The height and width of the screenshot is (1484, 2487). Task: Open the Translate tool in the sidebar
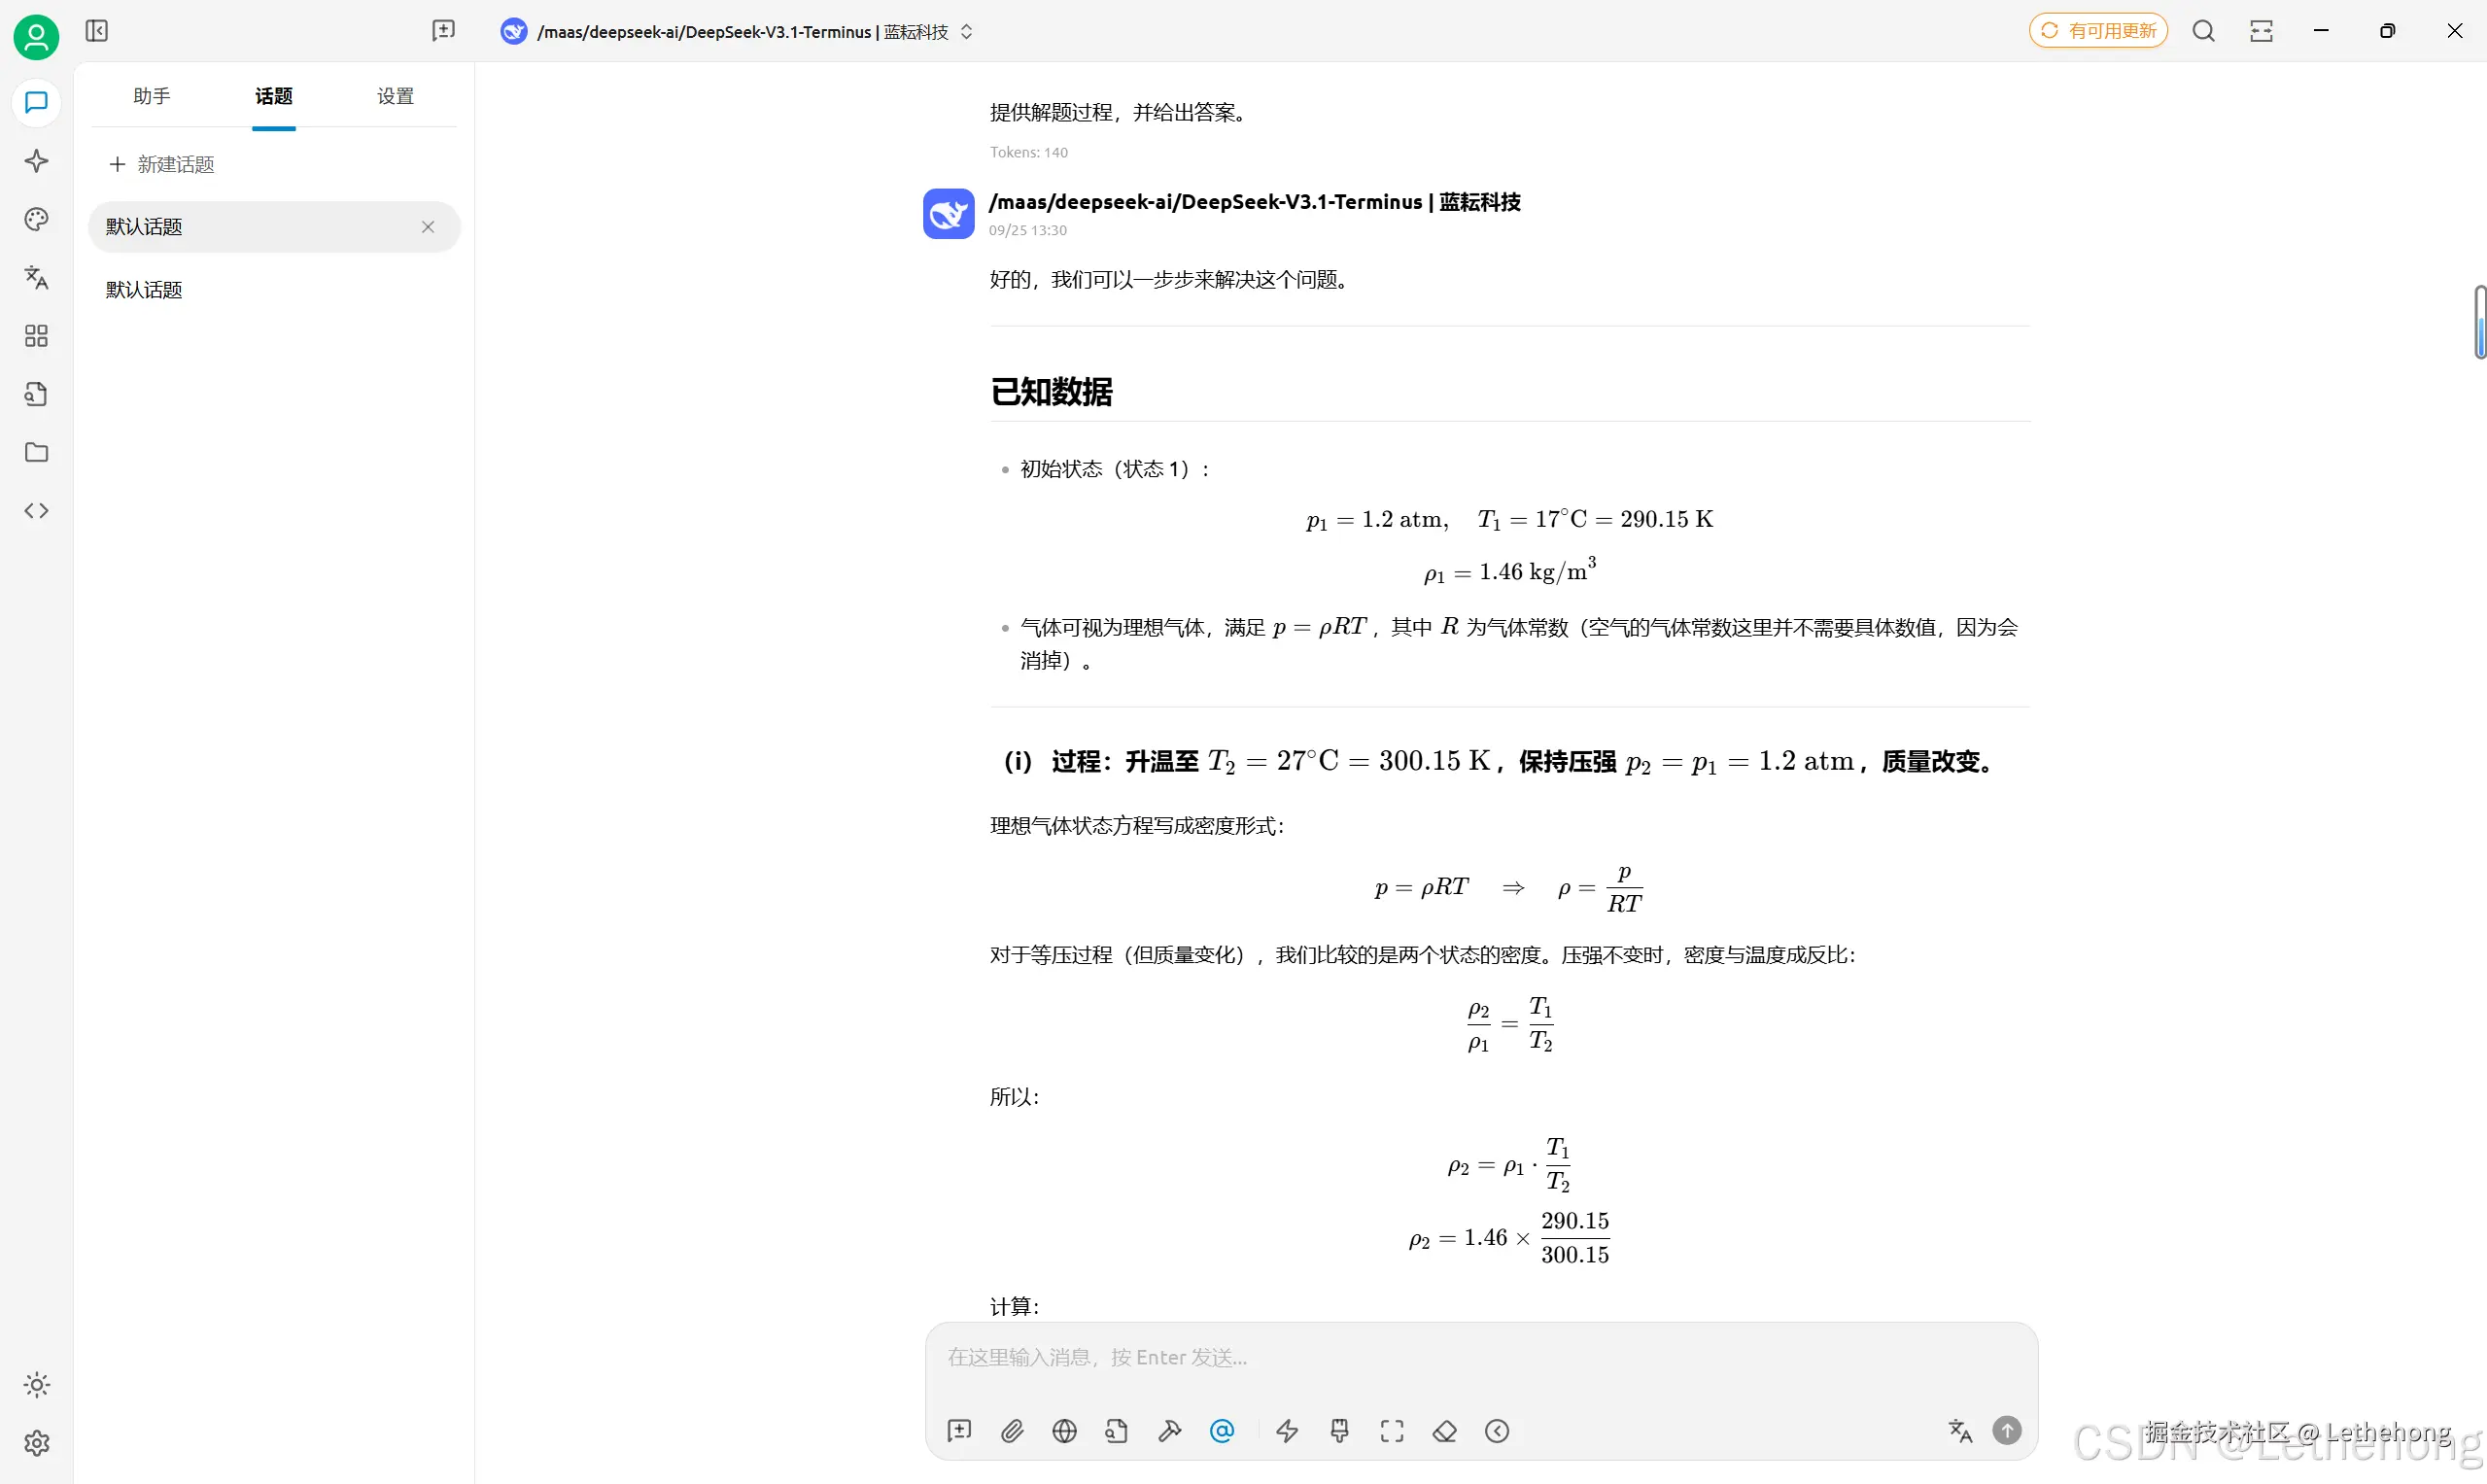pos(36,278)
